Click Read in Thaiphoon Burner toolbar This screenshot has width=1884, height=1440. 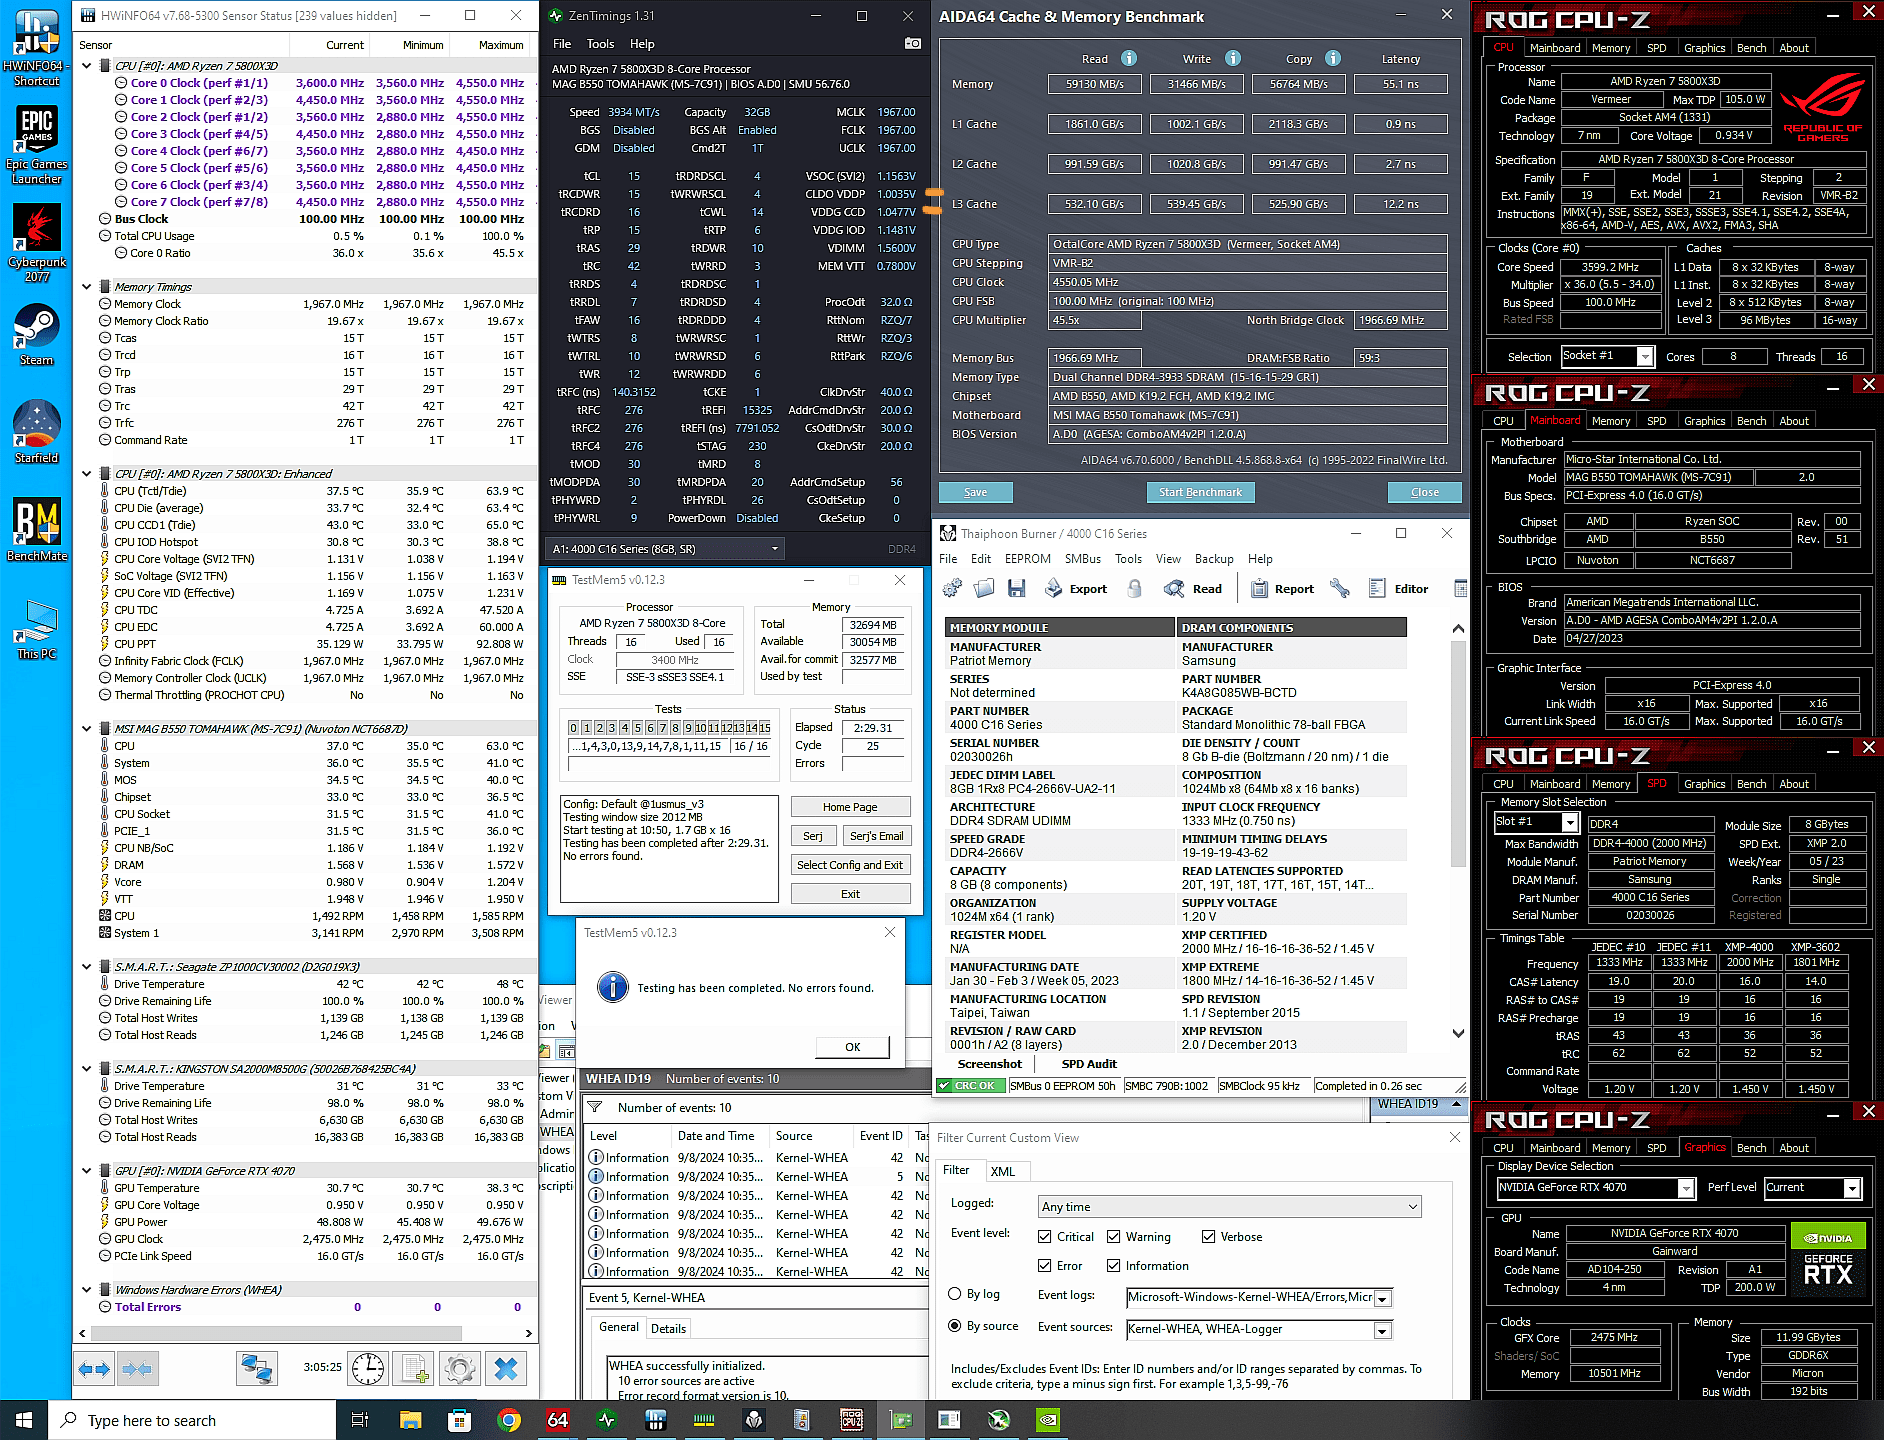(x=1193, y=589)
